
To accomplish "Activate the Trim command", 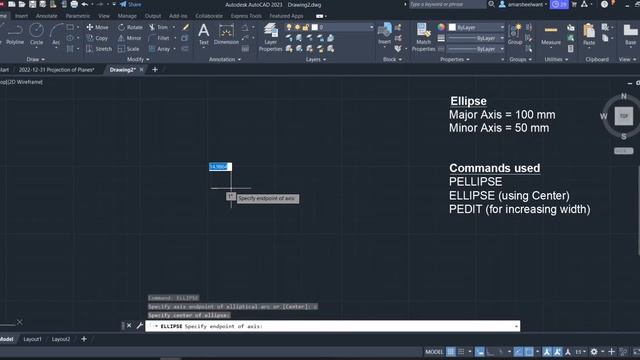I will pyautogui.click(x=158, y=27).
